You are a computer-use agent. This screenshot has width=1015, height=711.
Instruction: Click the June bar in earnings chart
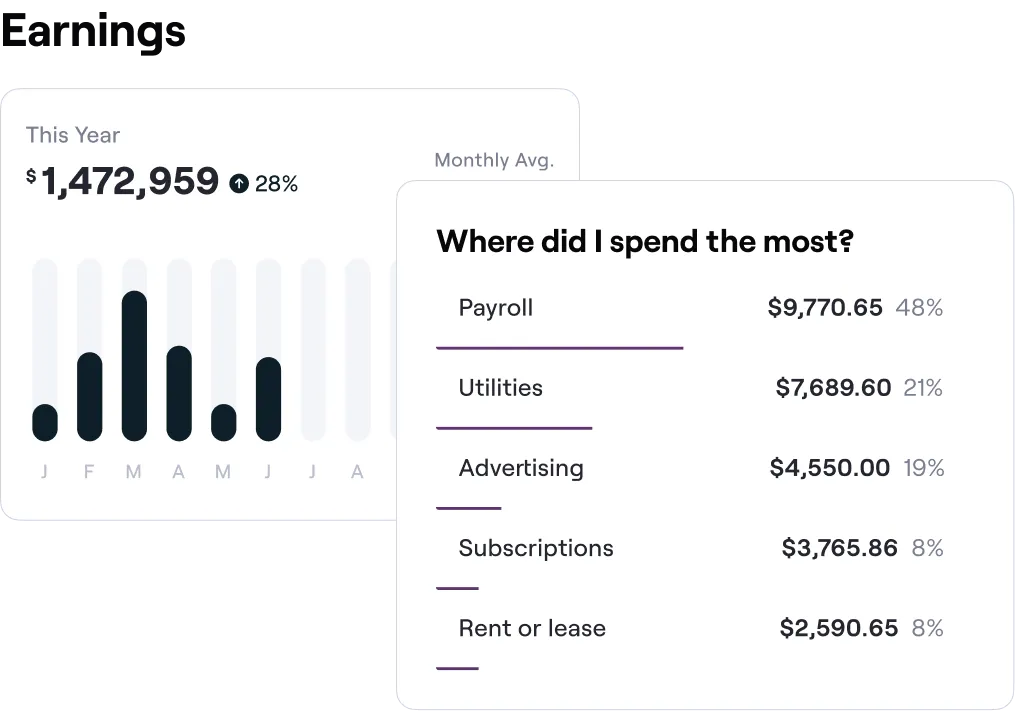[x=268, y=399]
